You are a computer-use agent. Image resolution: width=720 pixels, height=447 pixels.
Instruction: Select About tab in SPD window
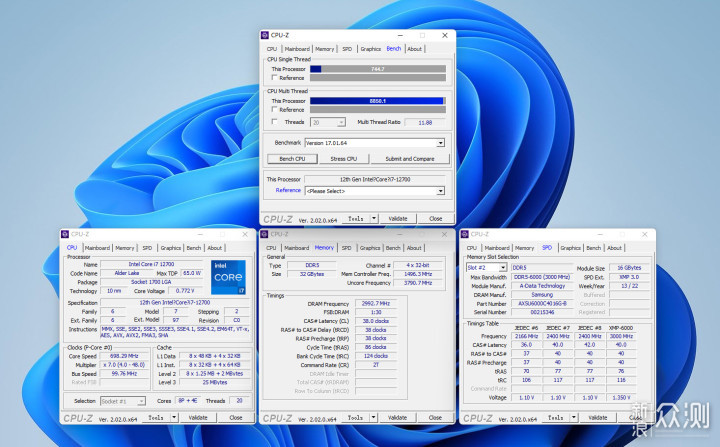click(614, 248)
